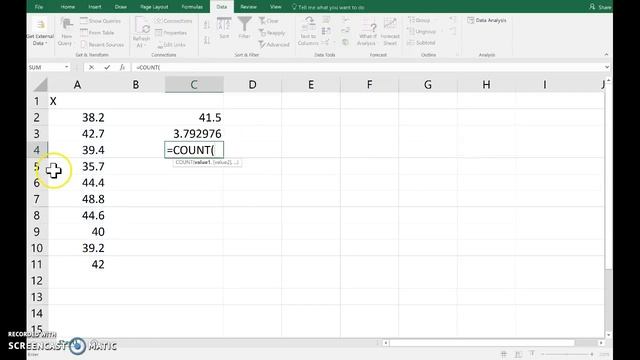Viewport: 640px width, 360px height.
Task: Switch to the Home tab
Action: click(68, 7)
